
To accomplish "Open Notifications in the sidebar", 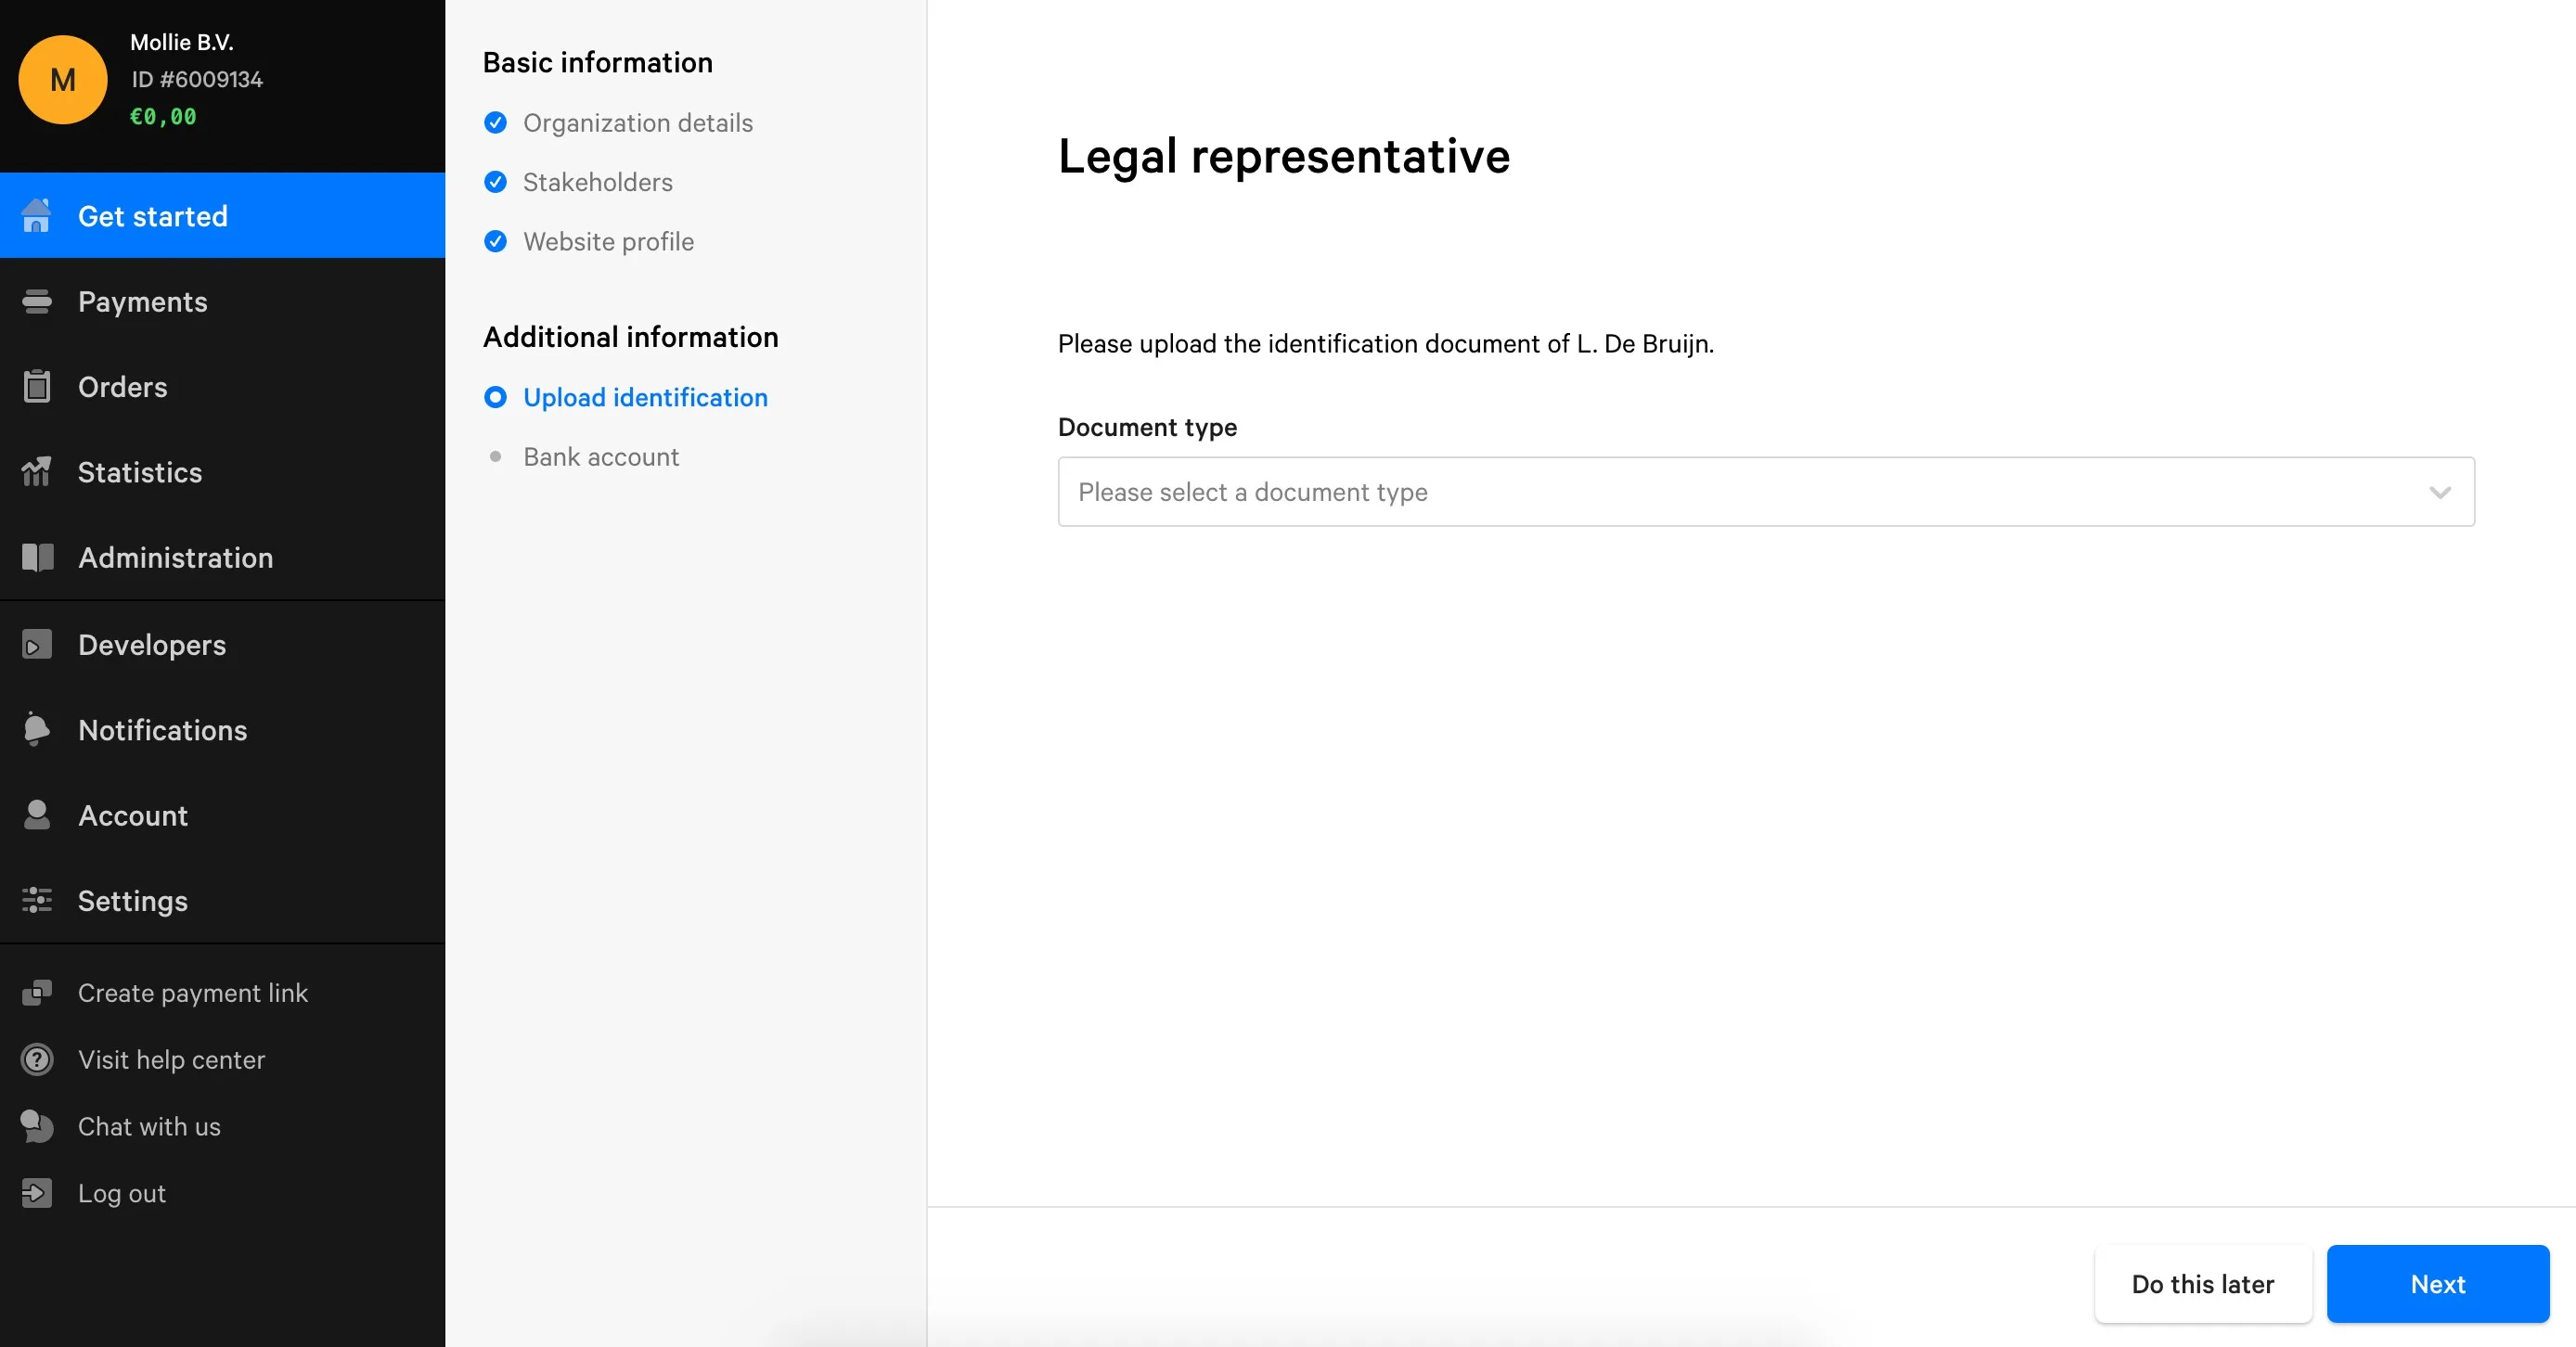I will pos(222,730).
